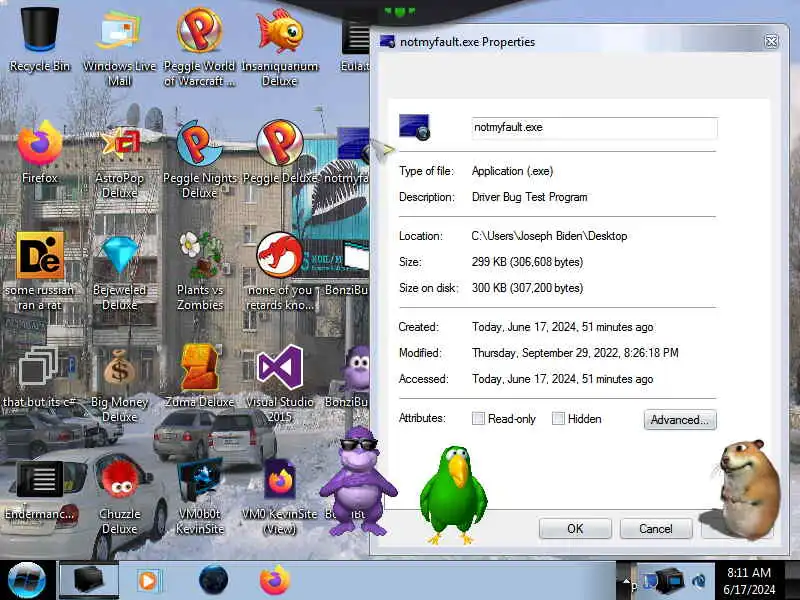Click the Modified date 'Thursday, September 29, 2022'

click(x=575, y=353)
